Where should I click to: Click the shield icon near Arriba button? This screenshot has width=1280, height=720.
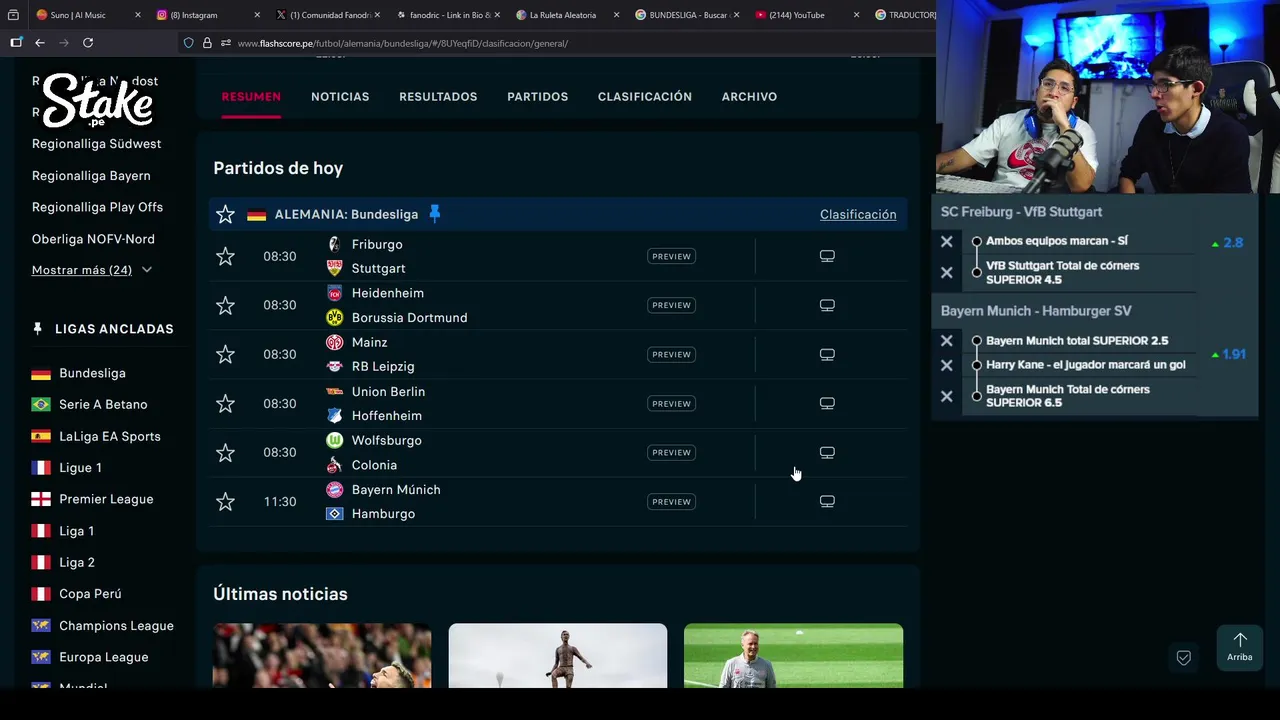pos(1183,657)
